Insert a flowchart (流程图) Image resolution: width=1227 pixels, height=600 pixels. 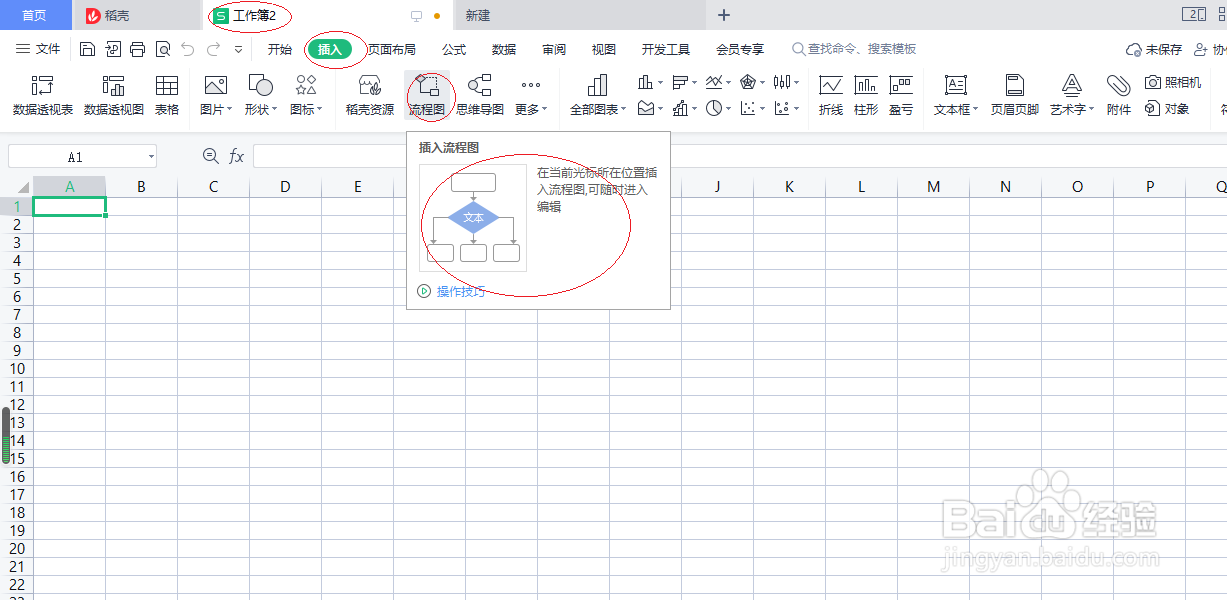[427, 95]
